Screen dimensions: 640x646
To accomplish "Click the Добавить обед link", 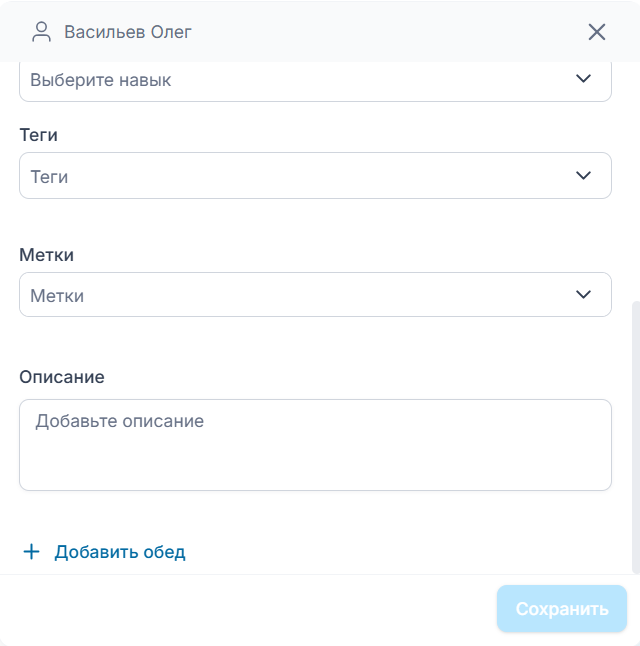I will (120, 552).
